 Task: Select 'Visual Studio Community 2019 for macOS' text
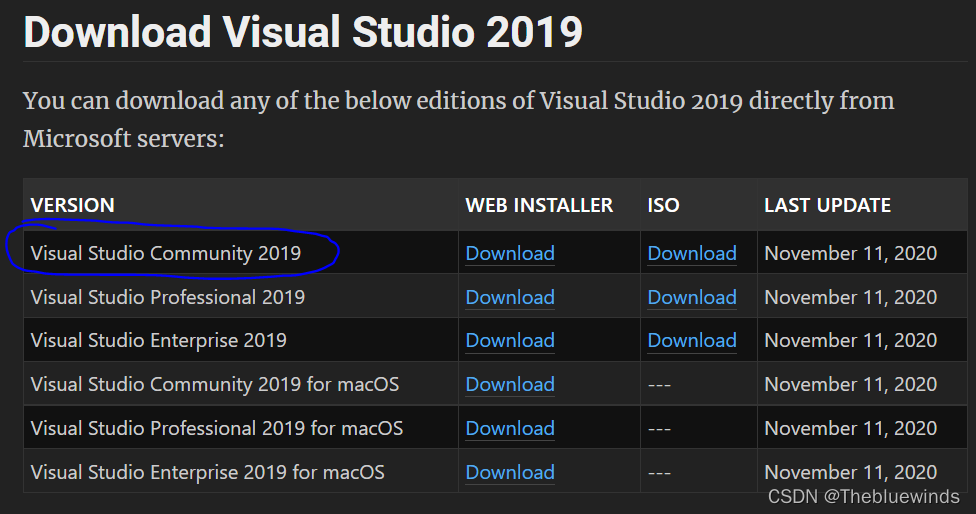point(215,385)
